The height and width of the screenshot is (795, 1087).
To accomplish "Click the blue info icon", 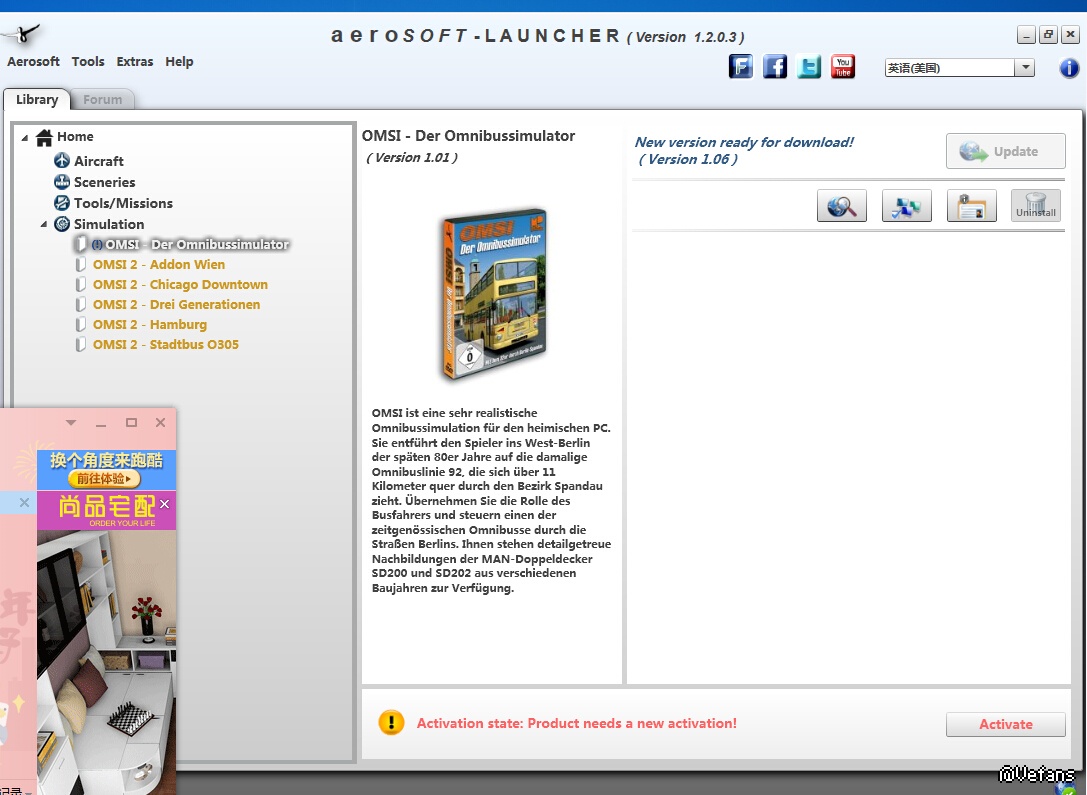I will coord(1069,68).
